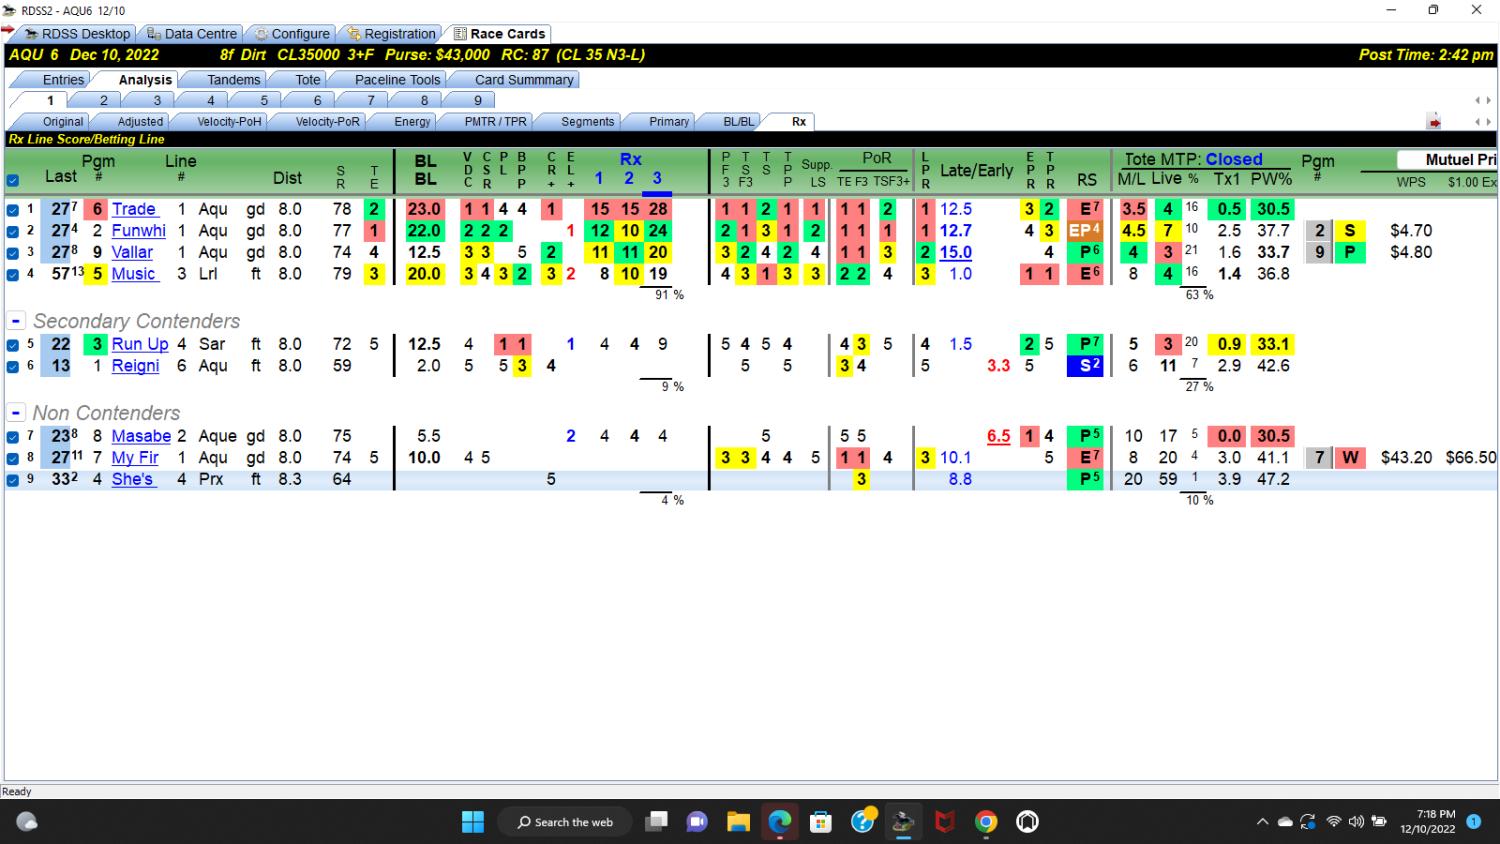The height and width of the screenshot is (844, 1500).
Task: Open McAfee from the taskbar
Action: [x=945, y=822]
